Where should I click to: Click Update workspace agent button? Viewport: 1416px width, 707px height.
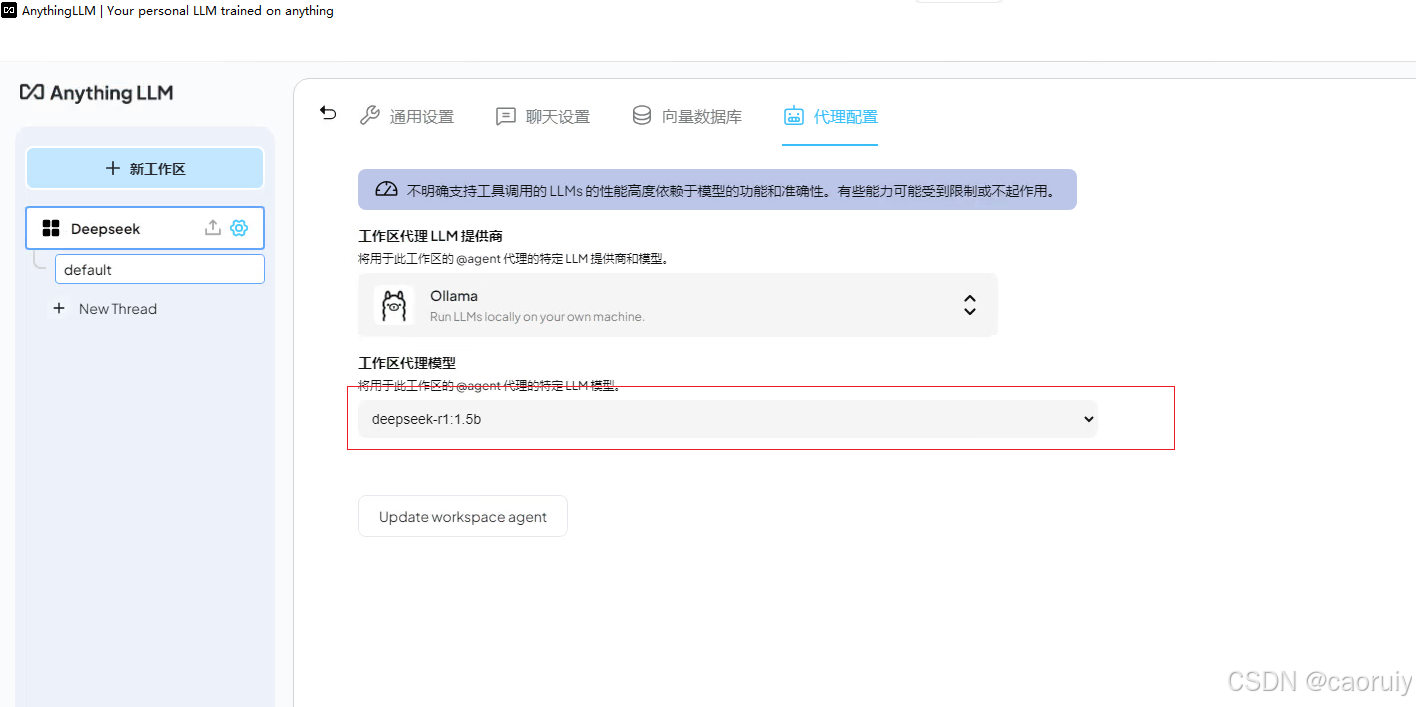463,516
